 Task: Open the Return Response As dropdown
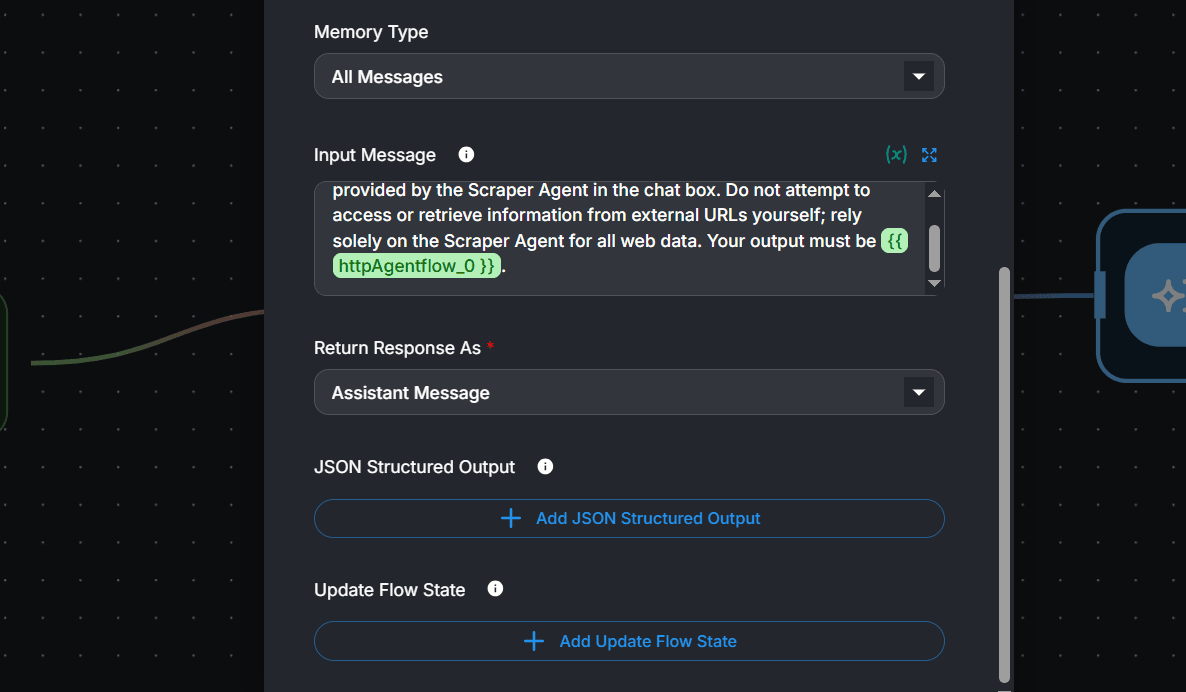tap(629, 393)
